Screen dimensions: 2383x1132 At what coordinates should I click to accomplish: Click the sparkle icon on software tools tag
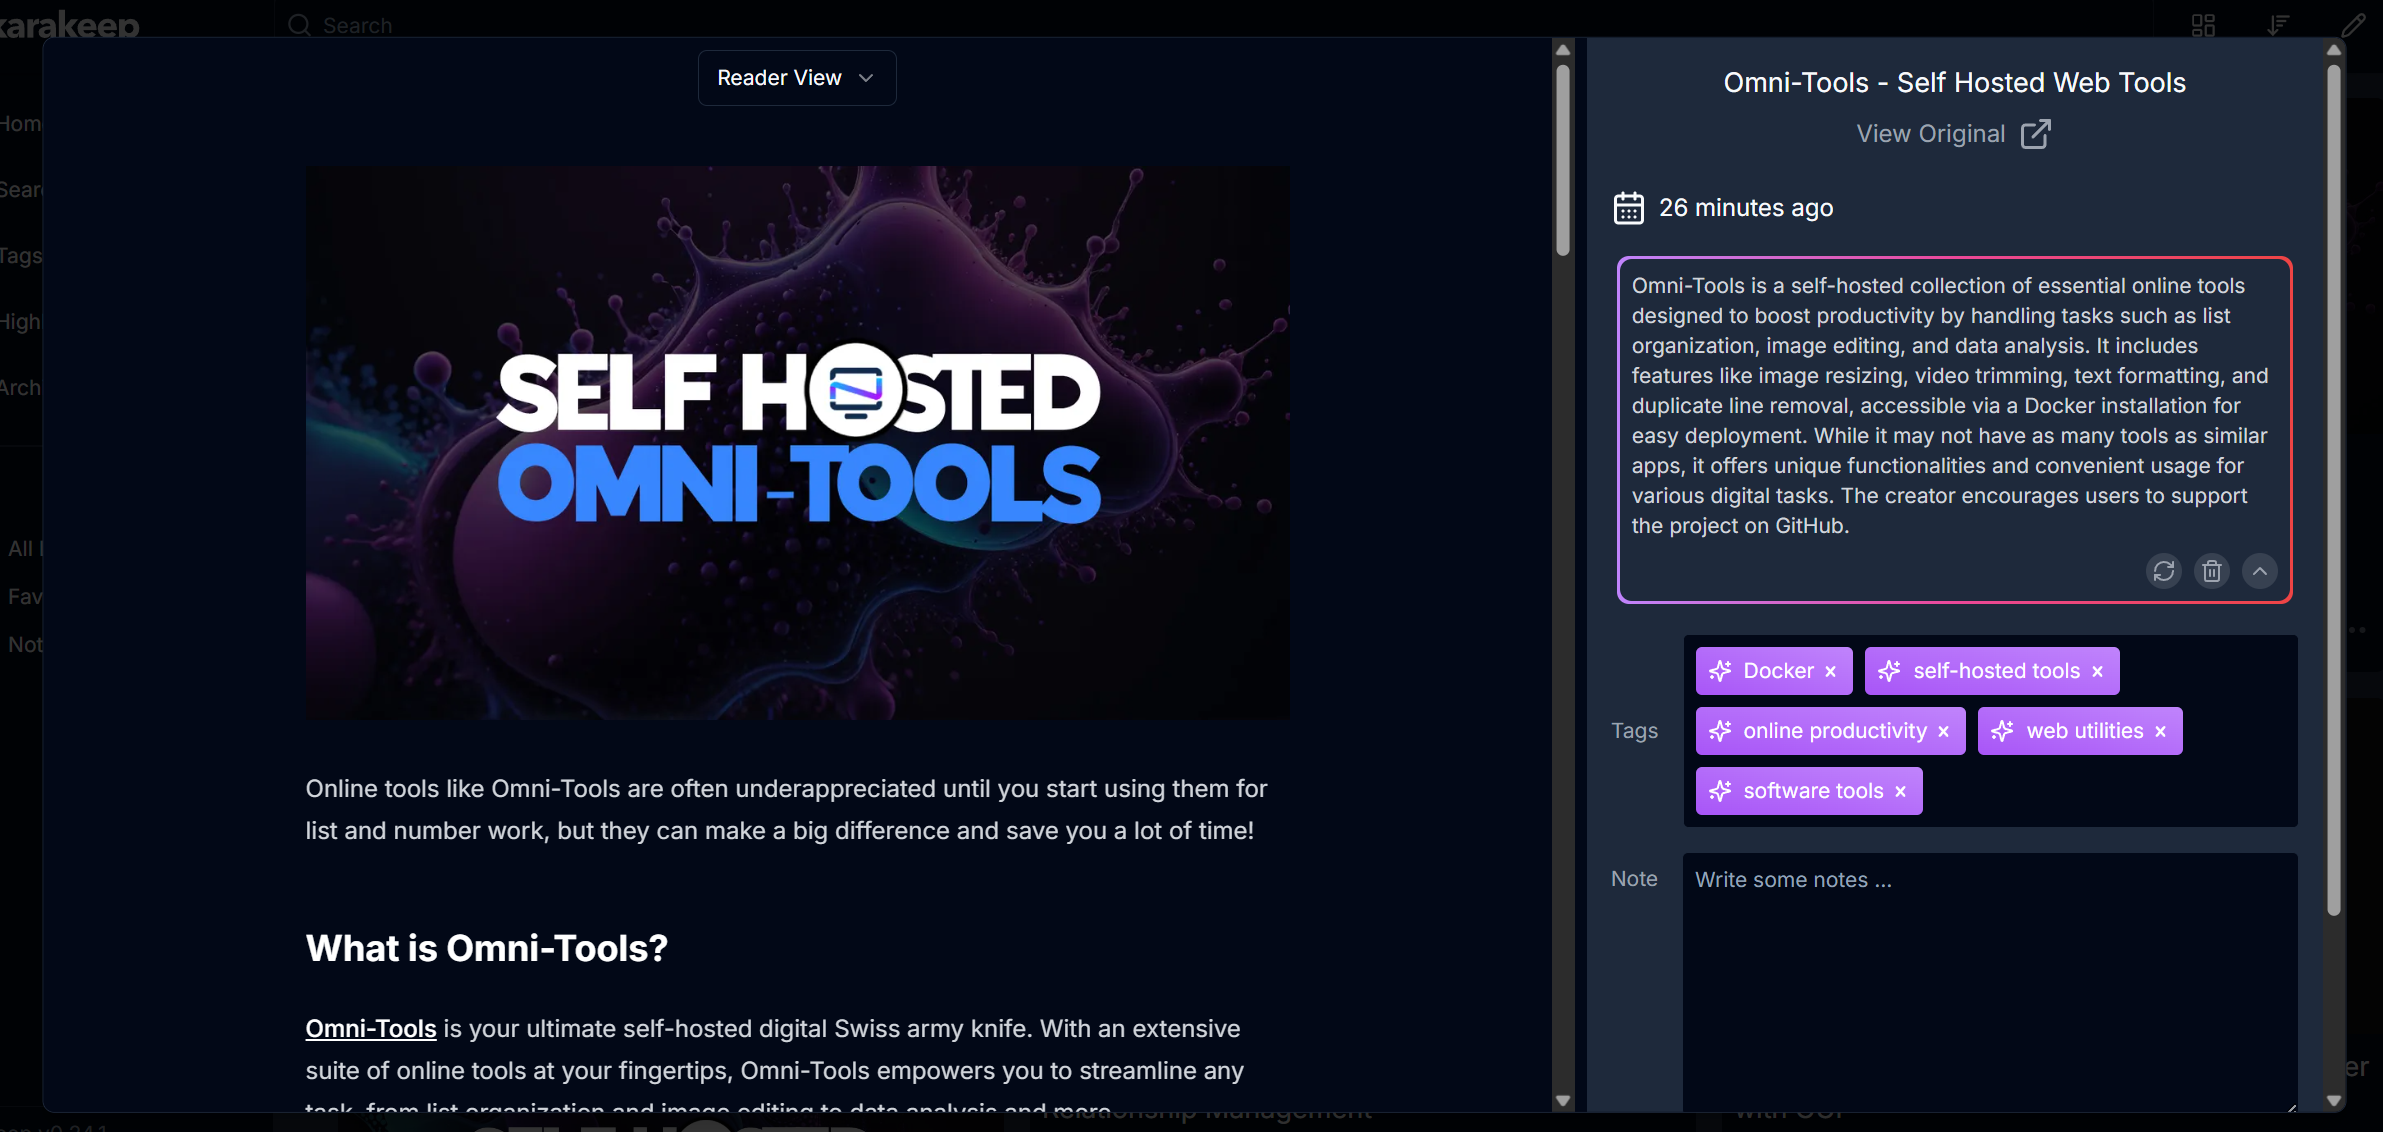point(1720,791)
